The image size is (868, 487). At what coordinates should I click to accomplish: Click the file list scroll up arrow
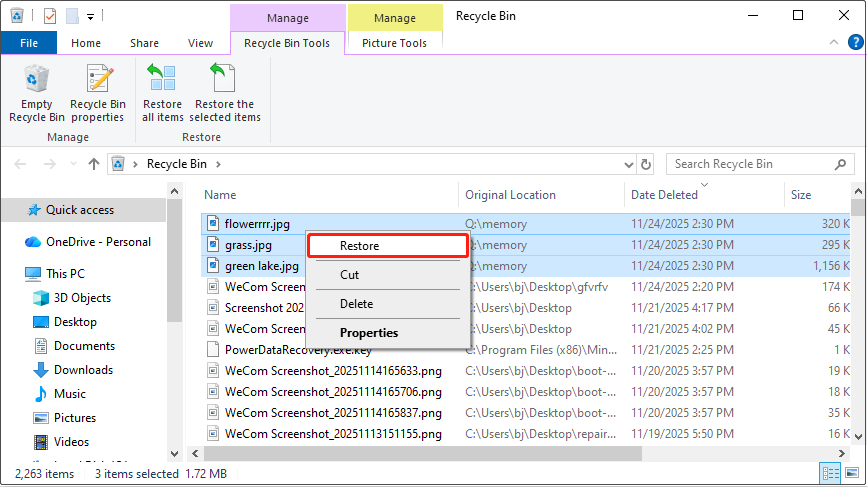pos(858,191)
